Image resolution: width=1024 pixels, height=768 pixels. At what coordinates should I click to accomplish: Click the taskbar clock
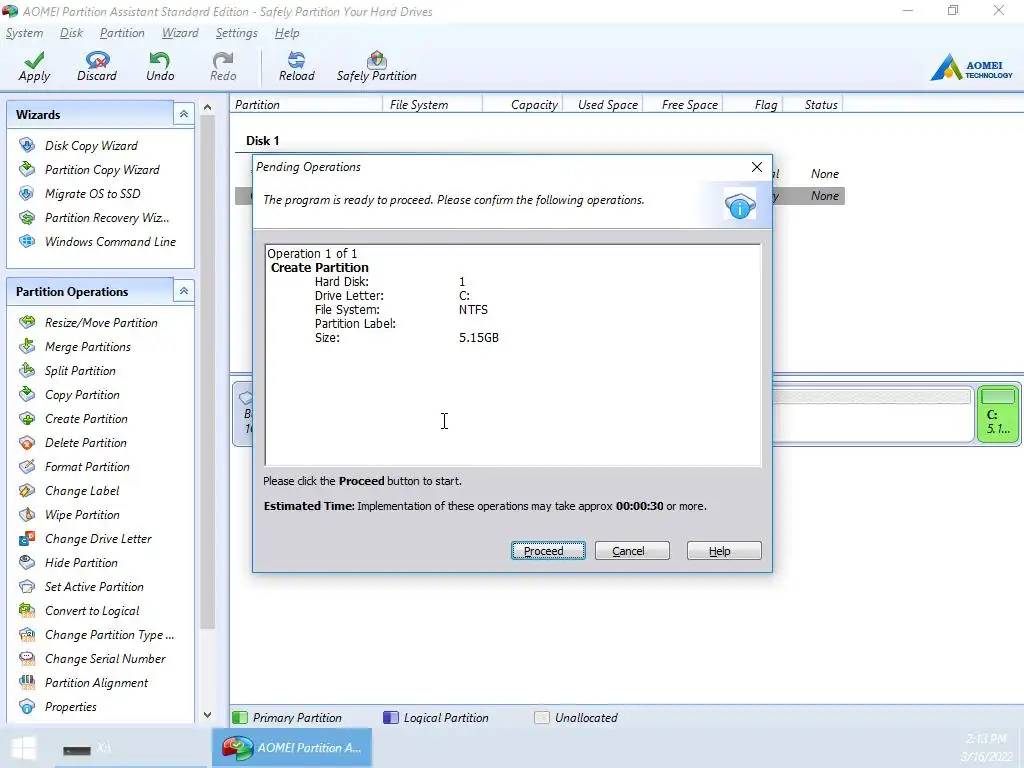coord(986,748)
